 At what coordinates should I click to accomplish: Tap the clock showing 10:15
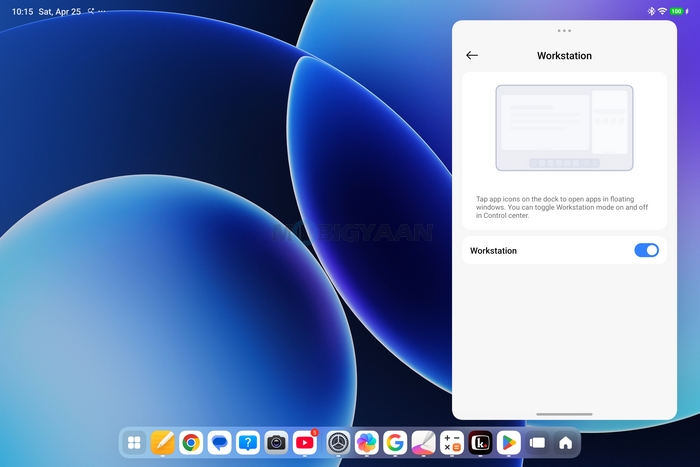22,12
